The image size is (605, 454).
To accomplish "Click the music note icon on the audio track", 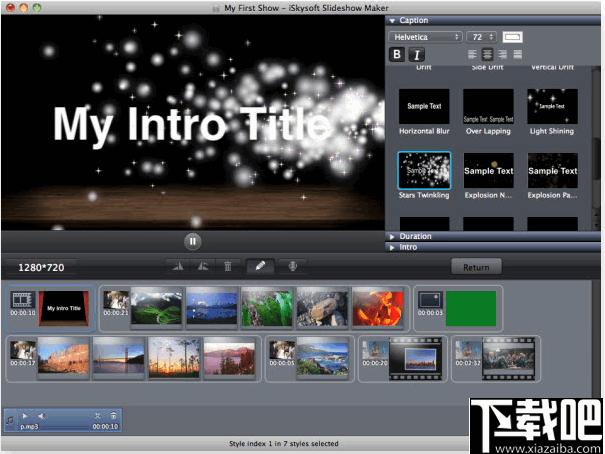I will (x=10, y=420).
